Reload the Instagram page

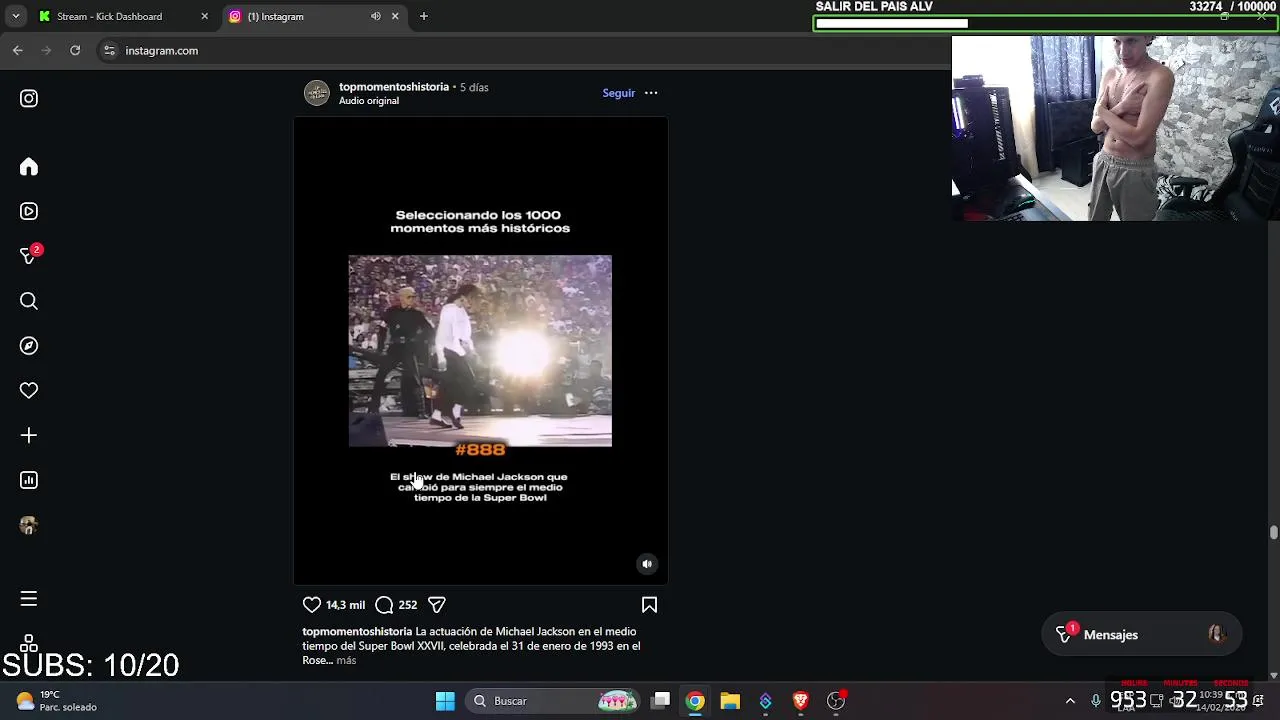[75, 50]
